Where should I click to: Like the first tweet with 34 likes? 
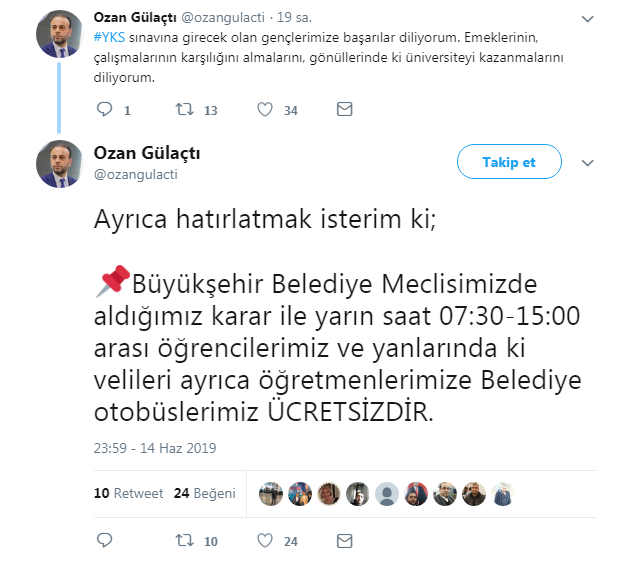tap(265, 109)
